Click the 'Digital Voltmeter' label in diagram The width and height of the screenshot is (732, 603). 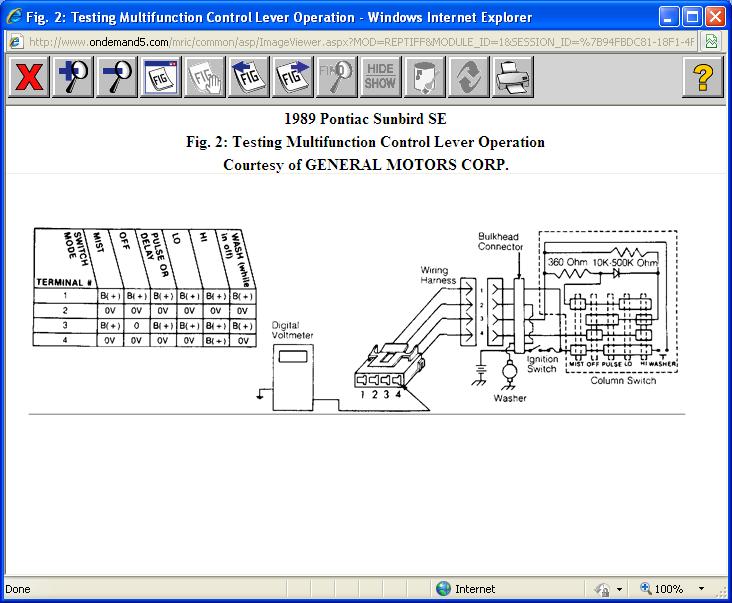click(x=292, y=330)
